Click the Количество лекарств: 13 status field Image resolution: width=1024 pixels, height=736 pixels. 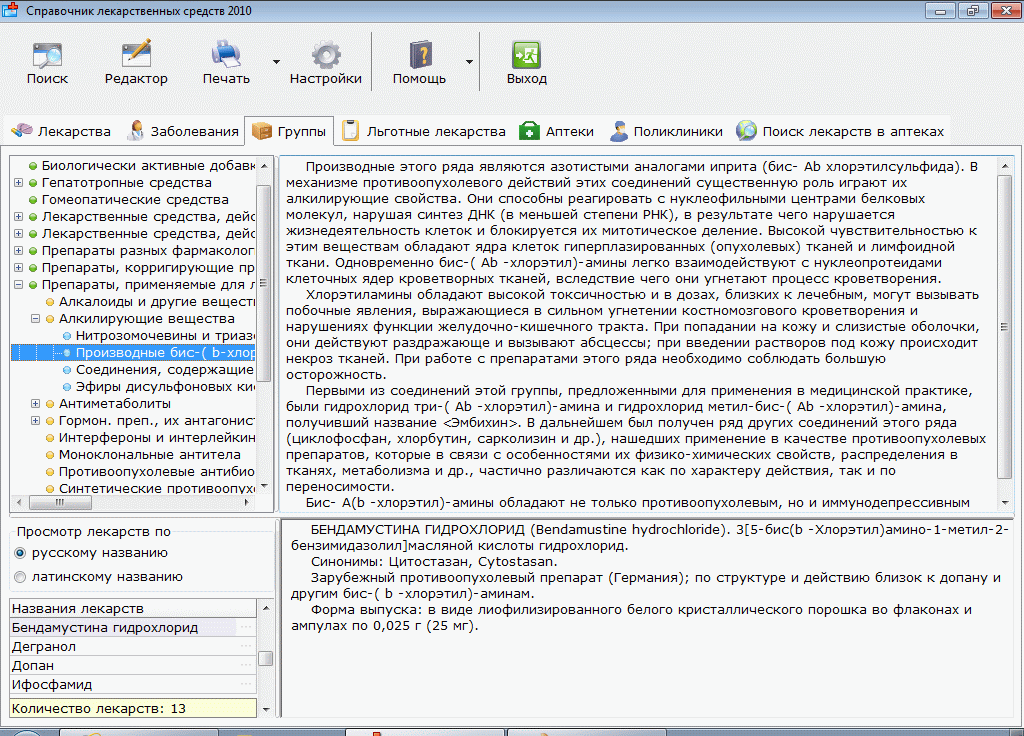tap(133, 709)
